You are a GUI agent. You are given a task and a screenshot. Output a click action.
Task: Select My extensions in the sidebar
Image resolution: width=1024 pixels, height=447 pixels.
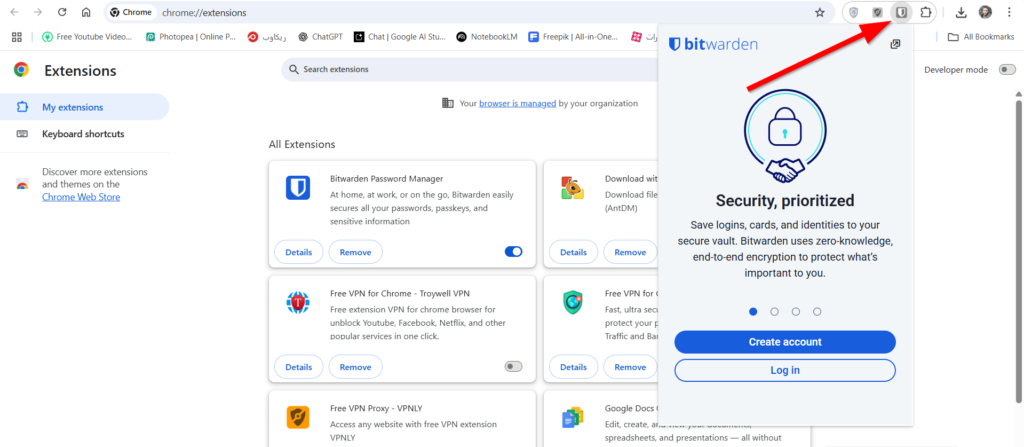click(x=84, y=107)
